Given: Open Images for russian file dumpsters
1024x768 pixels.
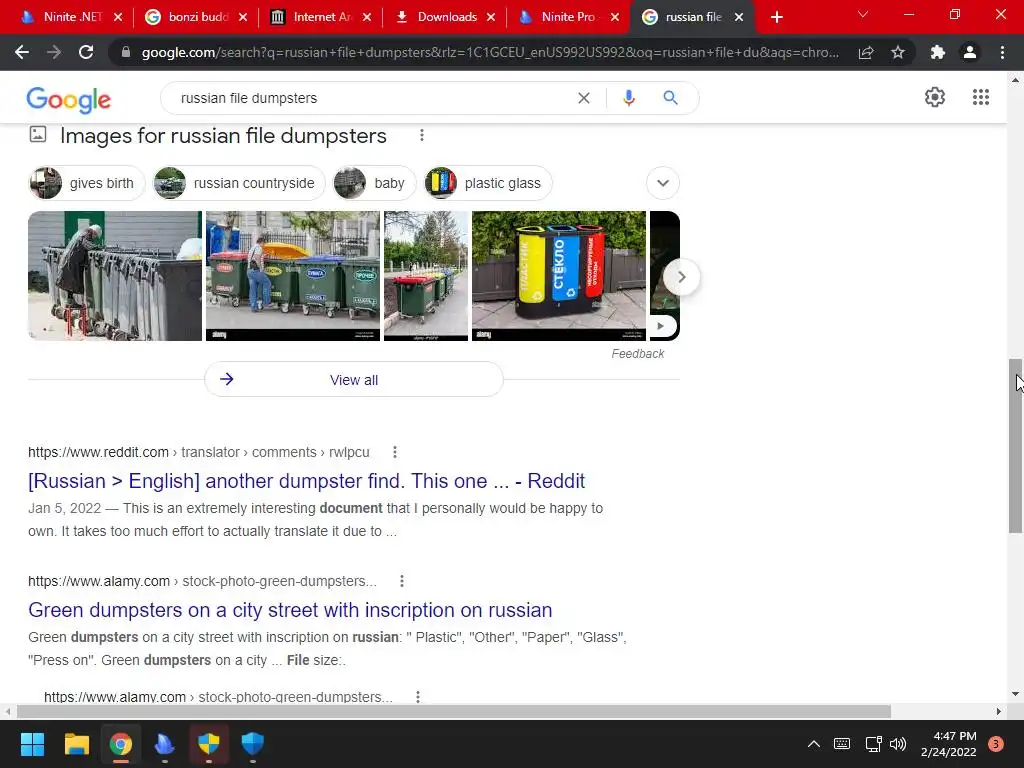Looking at the screenshot, I should click(223, 136).
